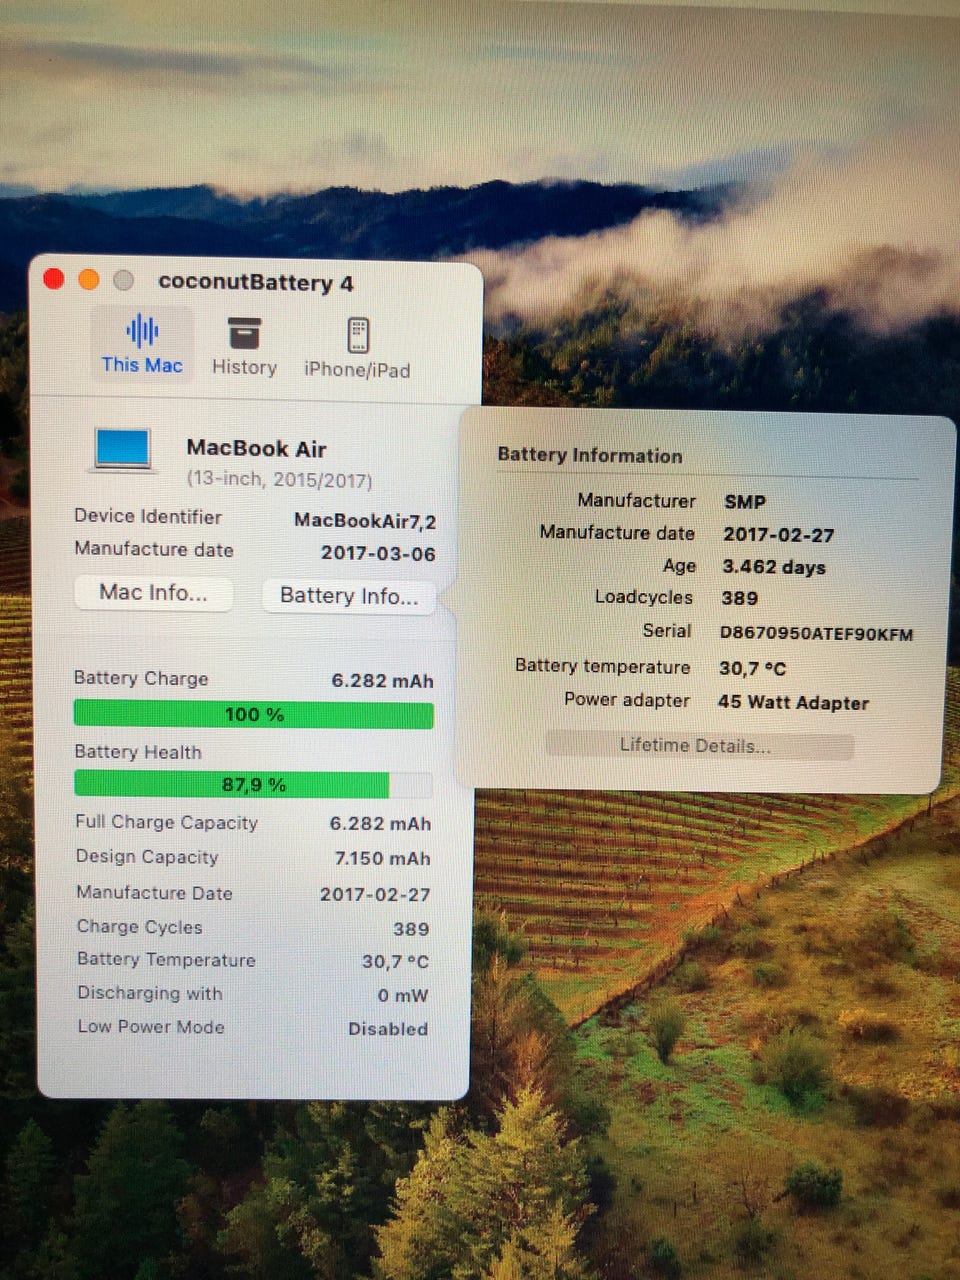Click the Loadcycles label in popover
The image size is (960, 1280).
point(644,597)
